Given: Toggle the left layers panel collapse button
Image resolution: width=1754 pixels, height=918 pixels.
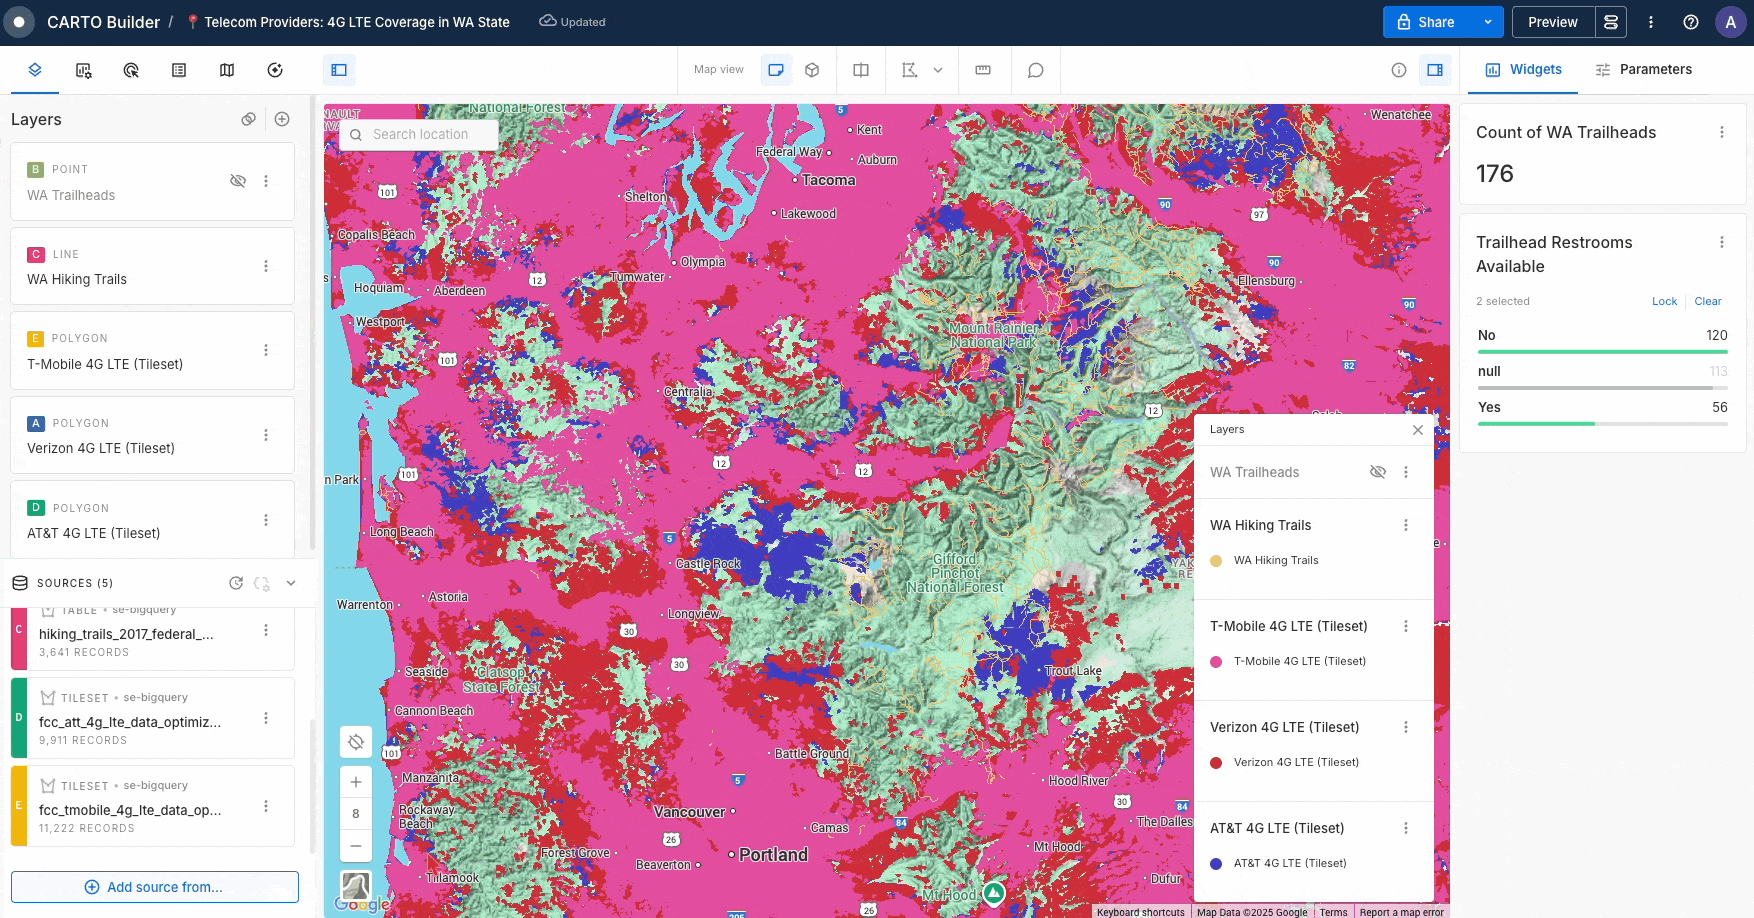Looking at the screenshot, I should point(339,70).
